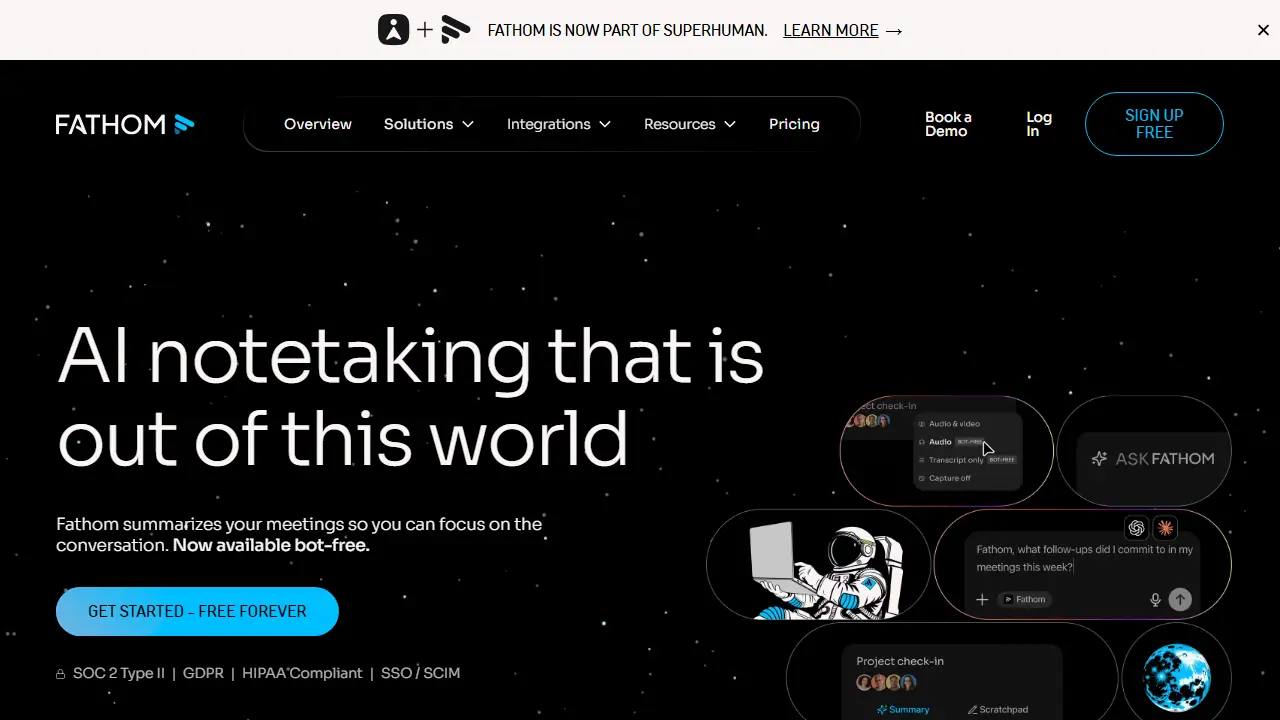
Task: Dismiss the announcement banner with the X
Action: point(1263,30)
